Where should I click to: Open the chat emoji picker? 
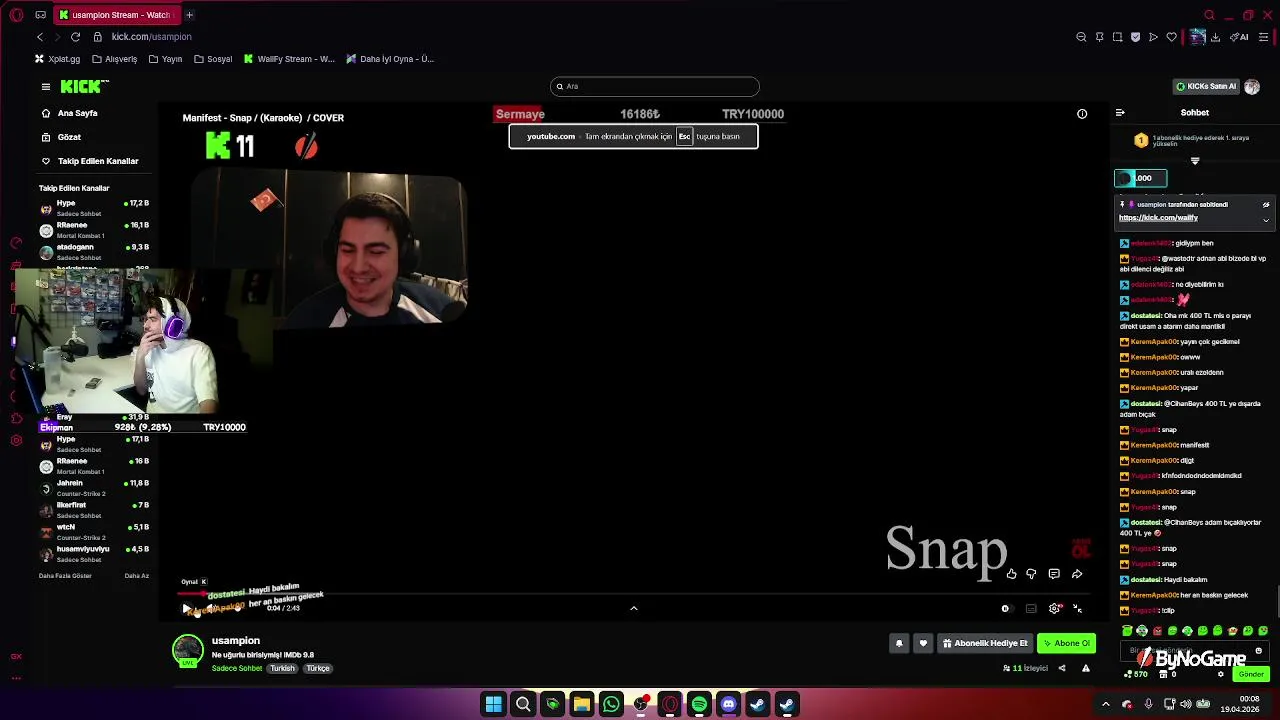pos(1258,651)
